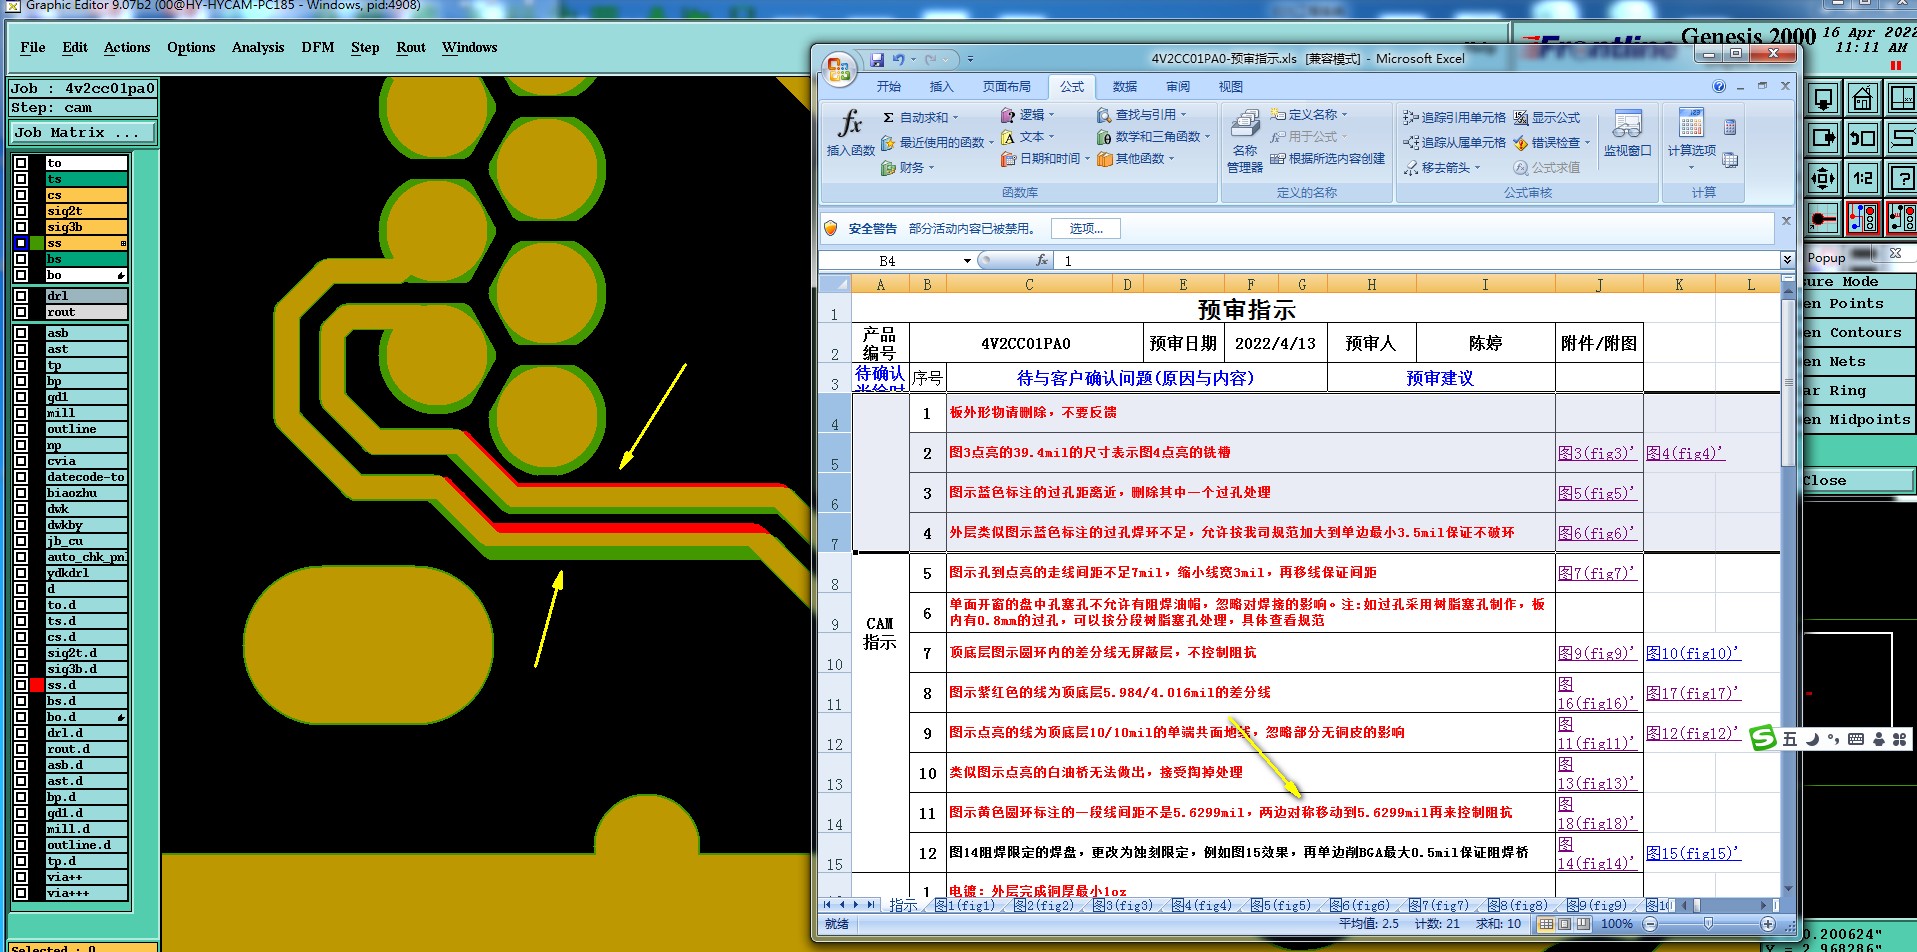Click the Excel Office button
This screenshot has height=952, width=1917.
pyautogui.click(x=838, y=69)
